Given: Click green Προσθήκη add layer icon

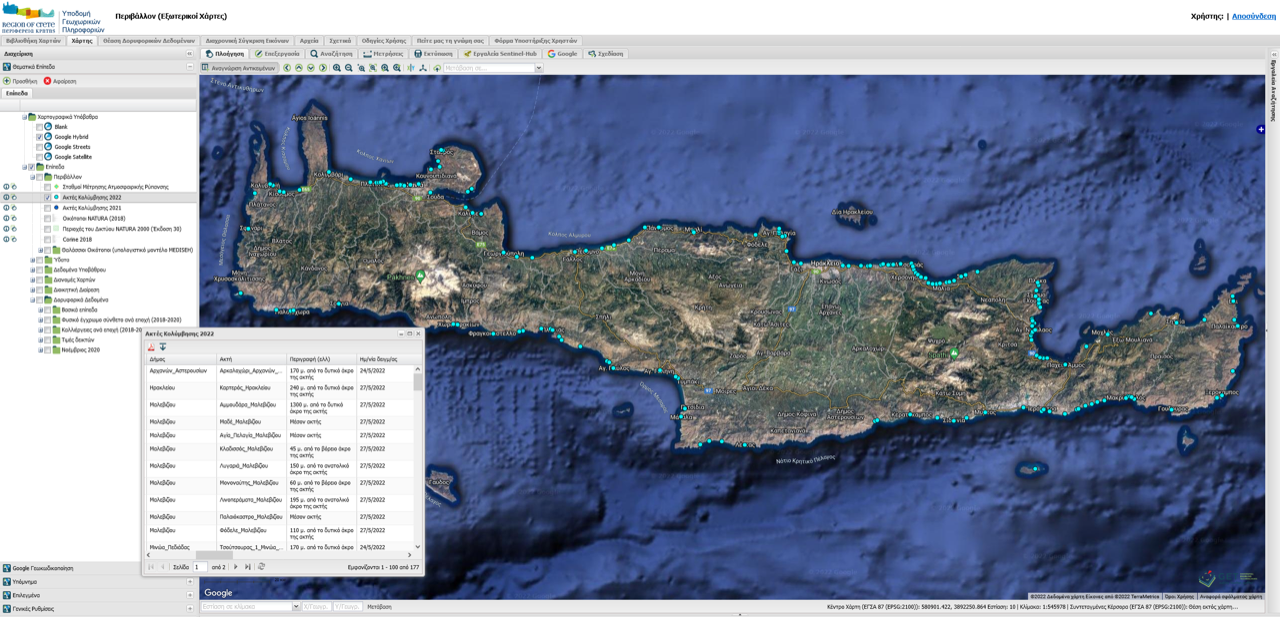Looking at the screenshot, I should (x=7, y=81).
